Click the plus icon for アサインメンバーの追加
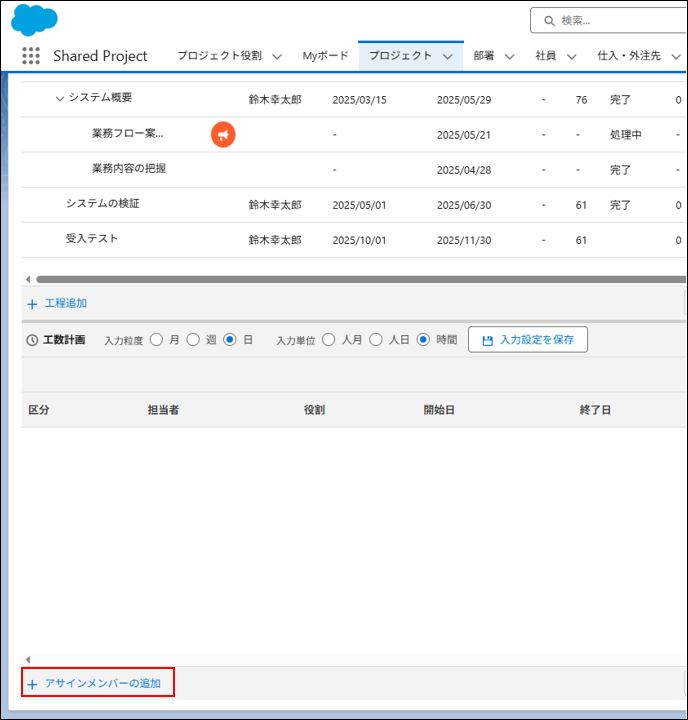This screenshot has width=688, height=720. pyautogui.click(x=32, y=684)
